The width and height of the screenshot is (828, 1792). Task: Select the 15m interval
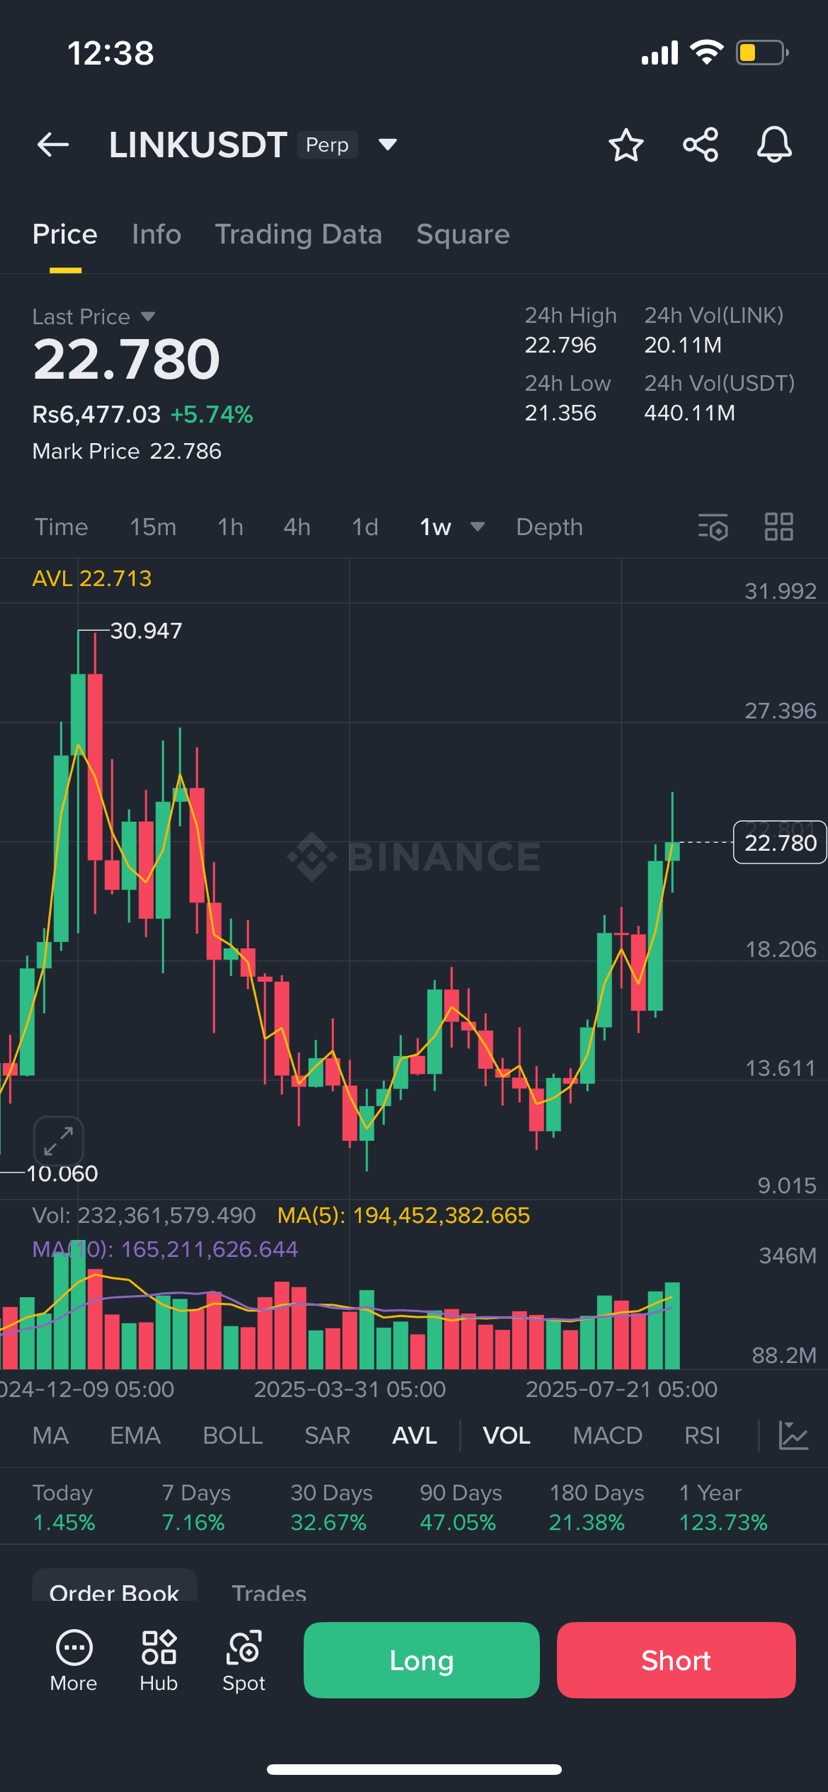[x=153, y=527]
